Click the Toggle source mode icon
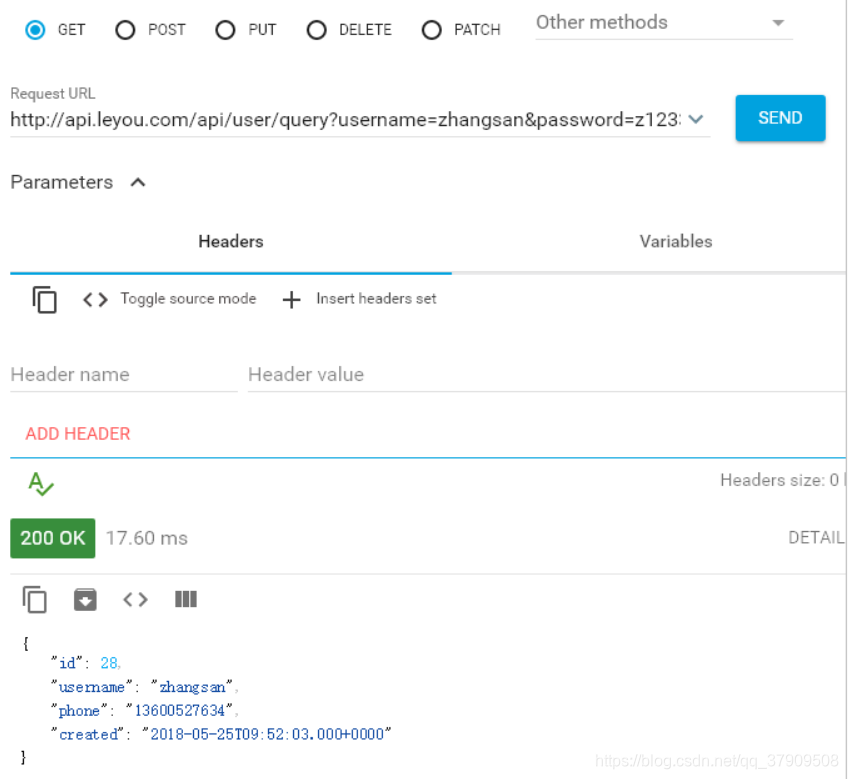This screenshot has height=779, width=848. click(95, 299)
